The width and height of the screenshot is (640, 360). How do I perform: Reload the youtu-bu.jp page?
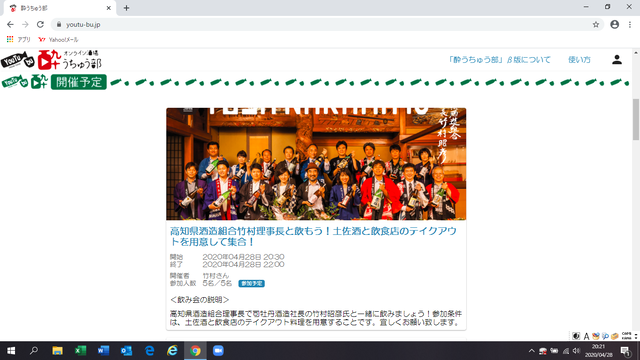pyautogui.click(x=40, y=24)
